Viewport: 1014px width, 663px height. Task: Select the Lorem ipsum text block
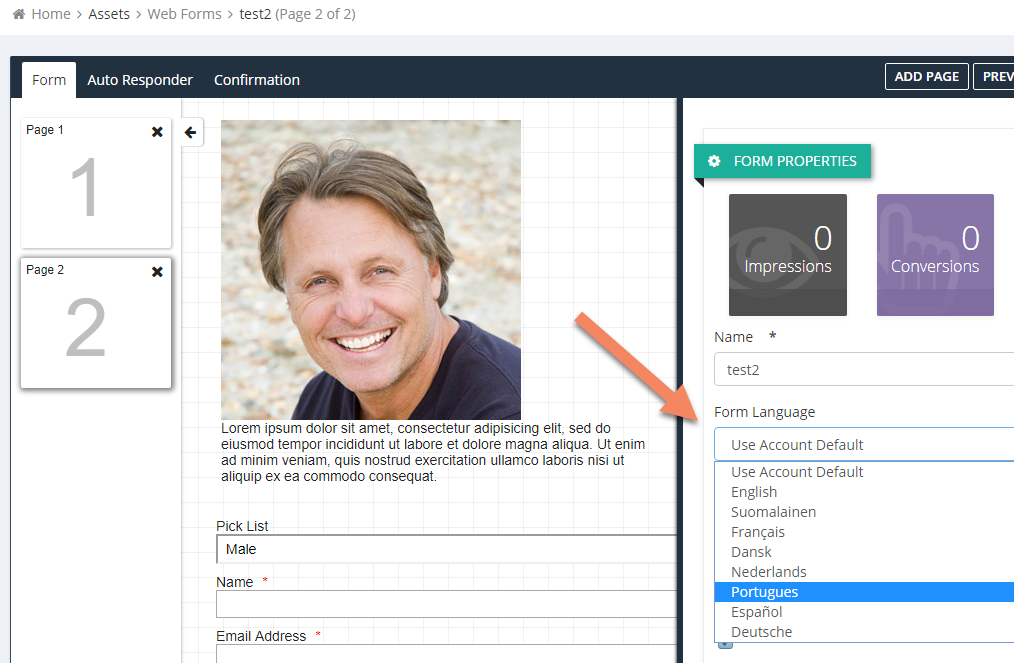433,452
